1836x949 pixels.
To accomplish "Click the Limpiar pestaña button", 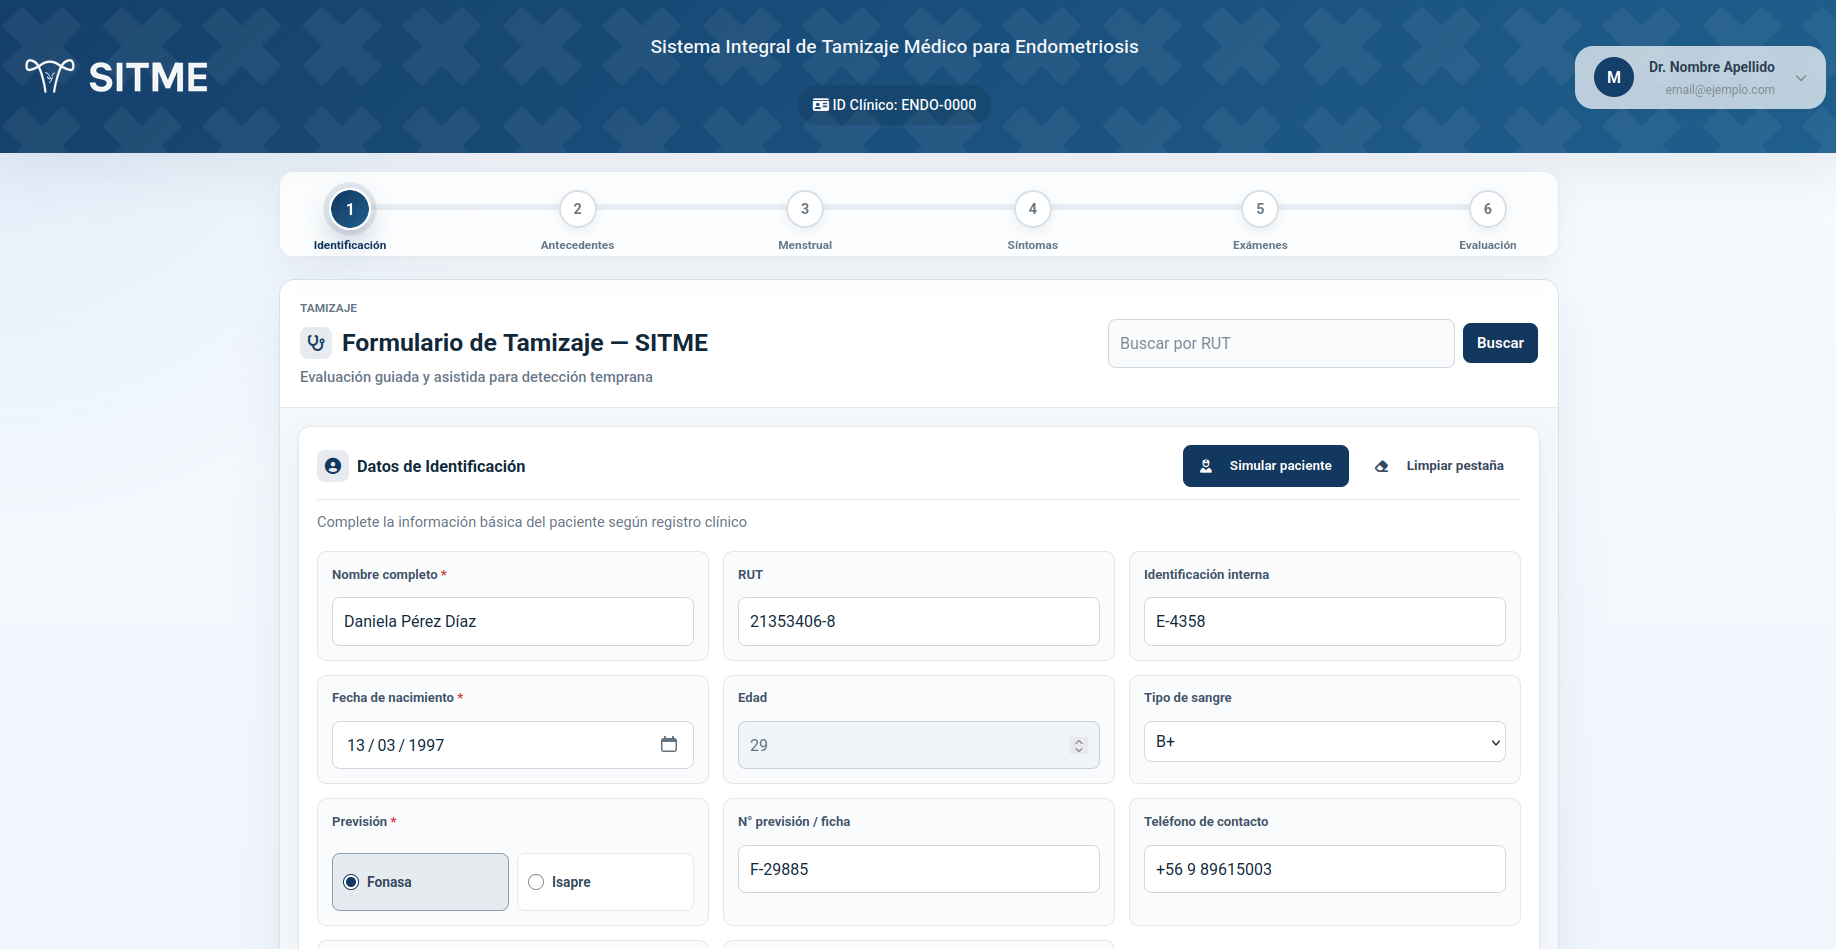I will coord(1440,466).
